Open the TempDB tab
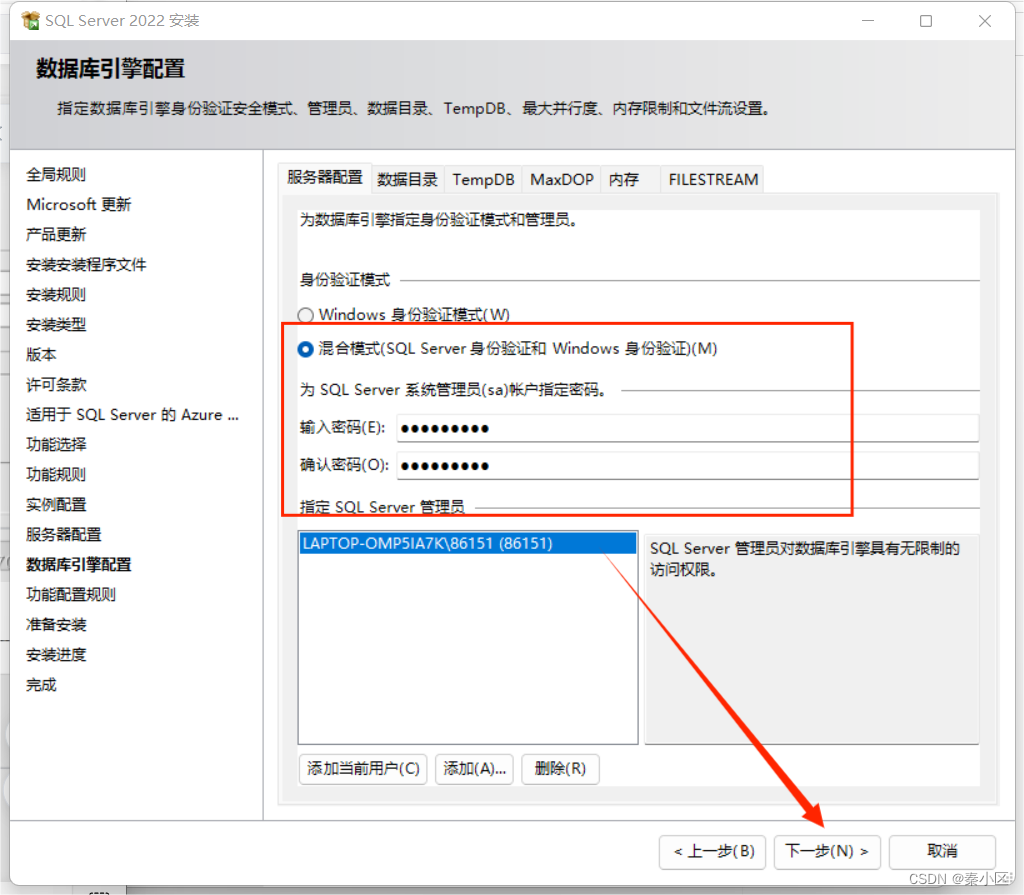The height and width of the screenshot is (895, 1024). coord(483,180)
